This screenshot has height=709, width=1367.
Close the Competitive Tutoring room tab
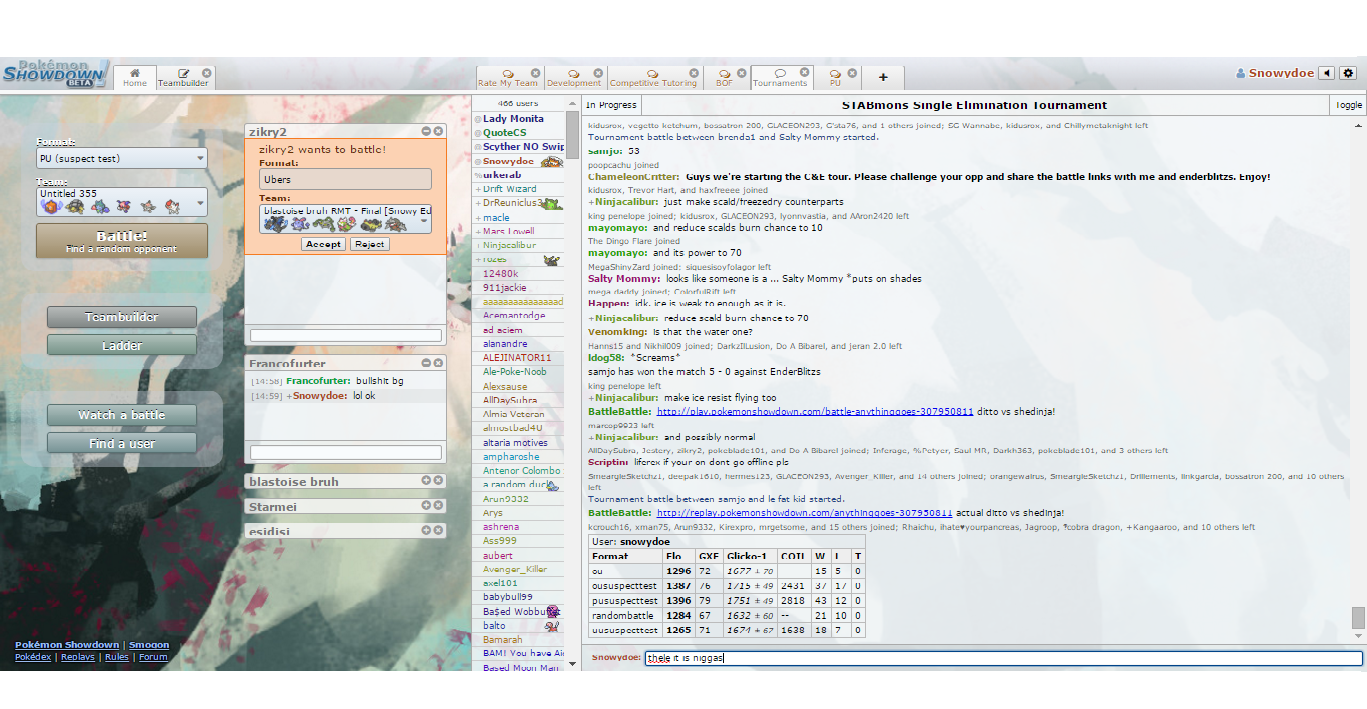click(x=693, y=73)
